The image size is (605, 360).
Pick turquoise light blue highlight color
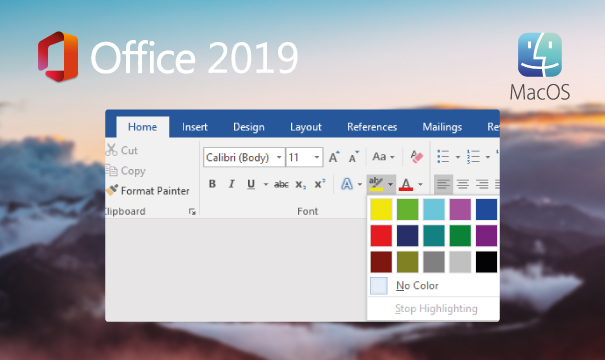[434, 209]
